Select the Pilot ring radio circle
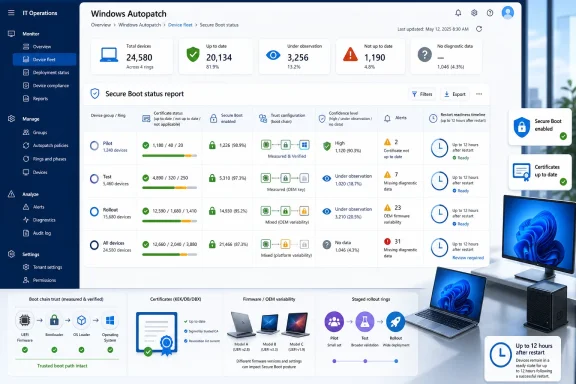Viewport: 576px width, 384px height. (94, 146)
